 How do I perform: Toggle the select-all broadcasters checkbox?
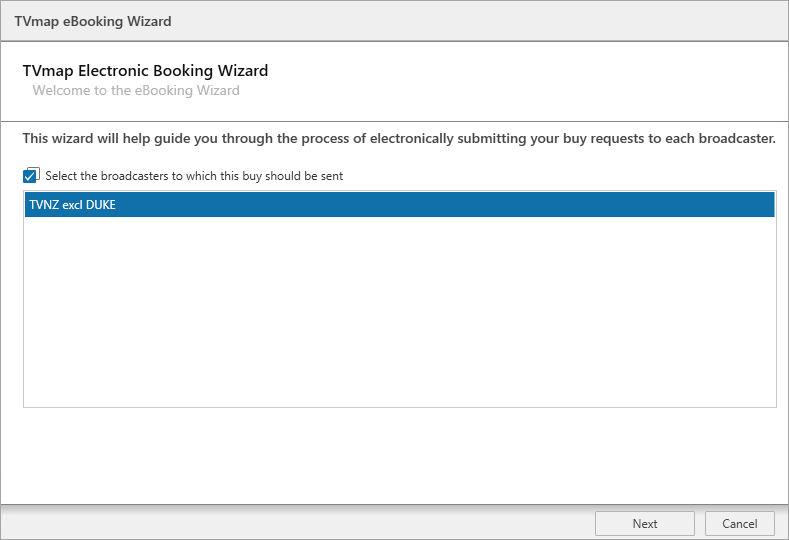click(30, 176)
